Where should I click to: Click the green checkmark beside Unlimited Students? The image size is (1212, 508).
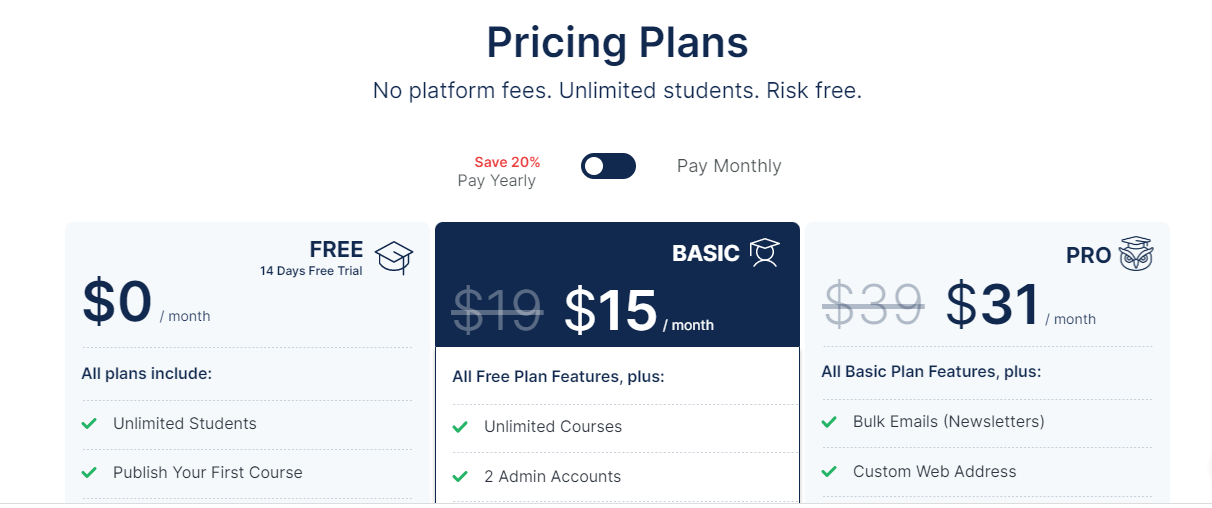pyautogui.click(x=89, y=423)
